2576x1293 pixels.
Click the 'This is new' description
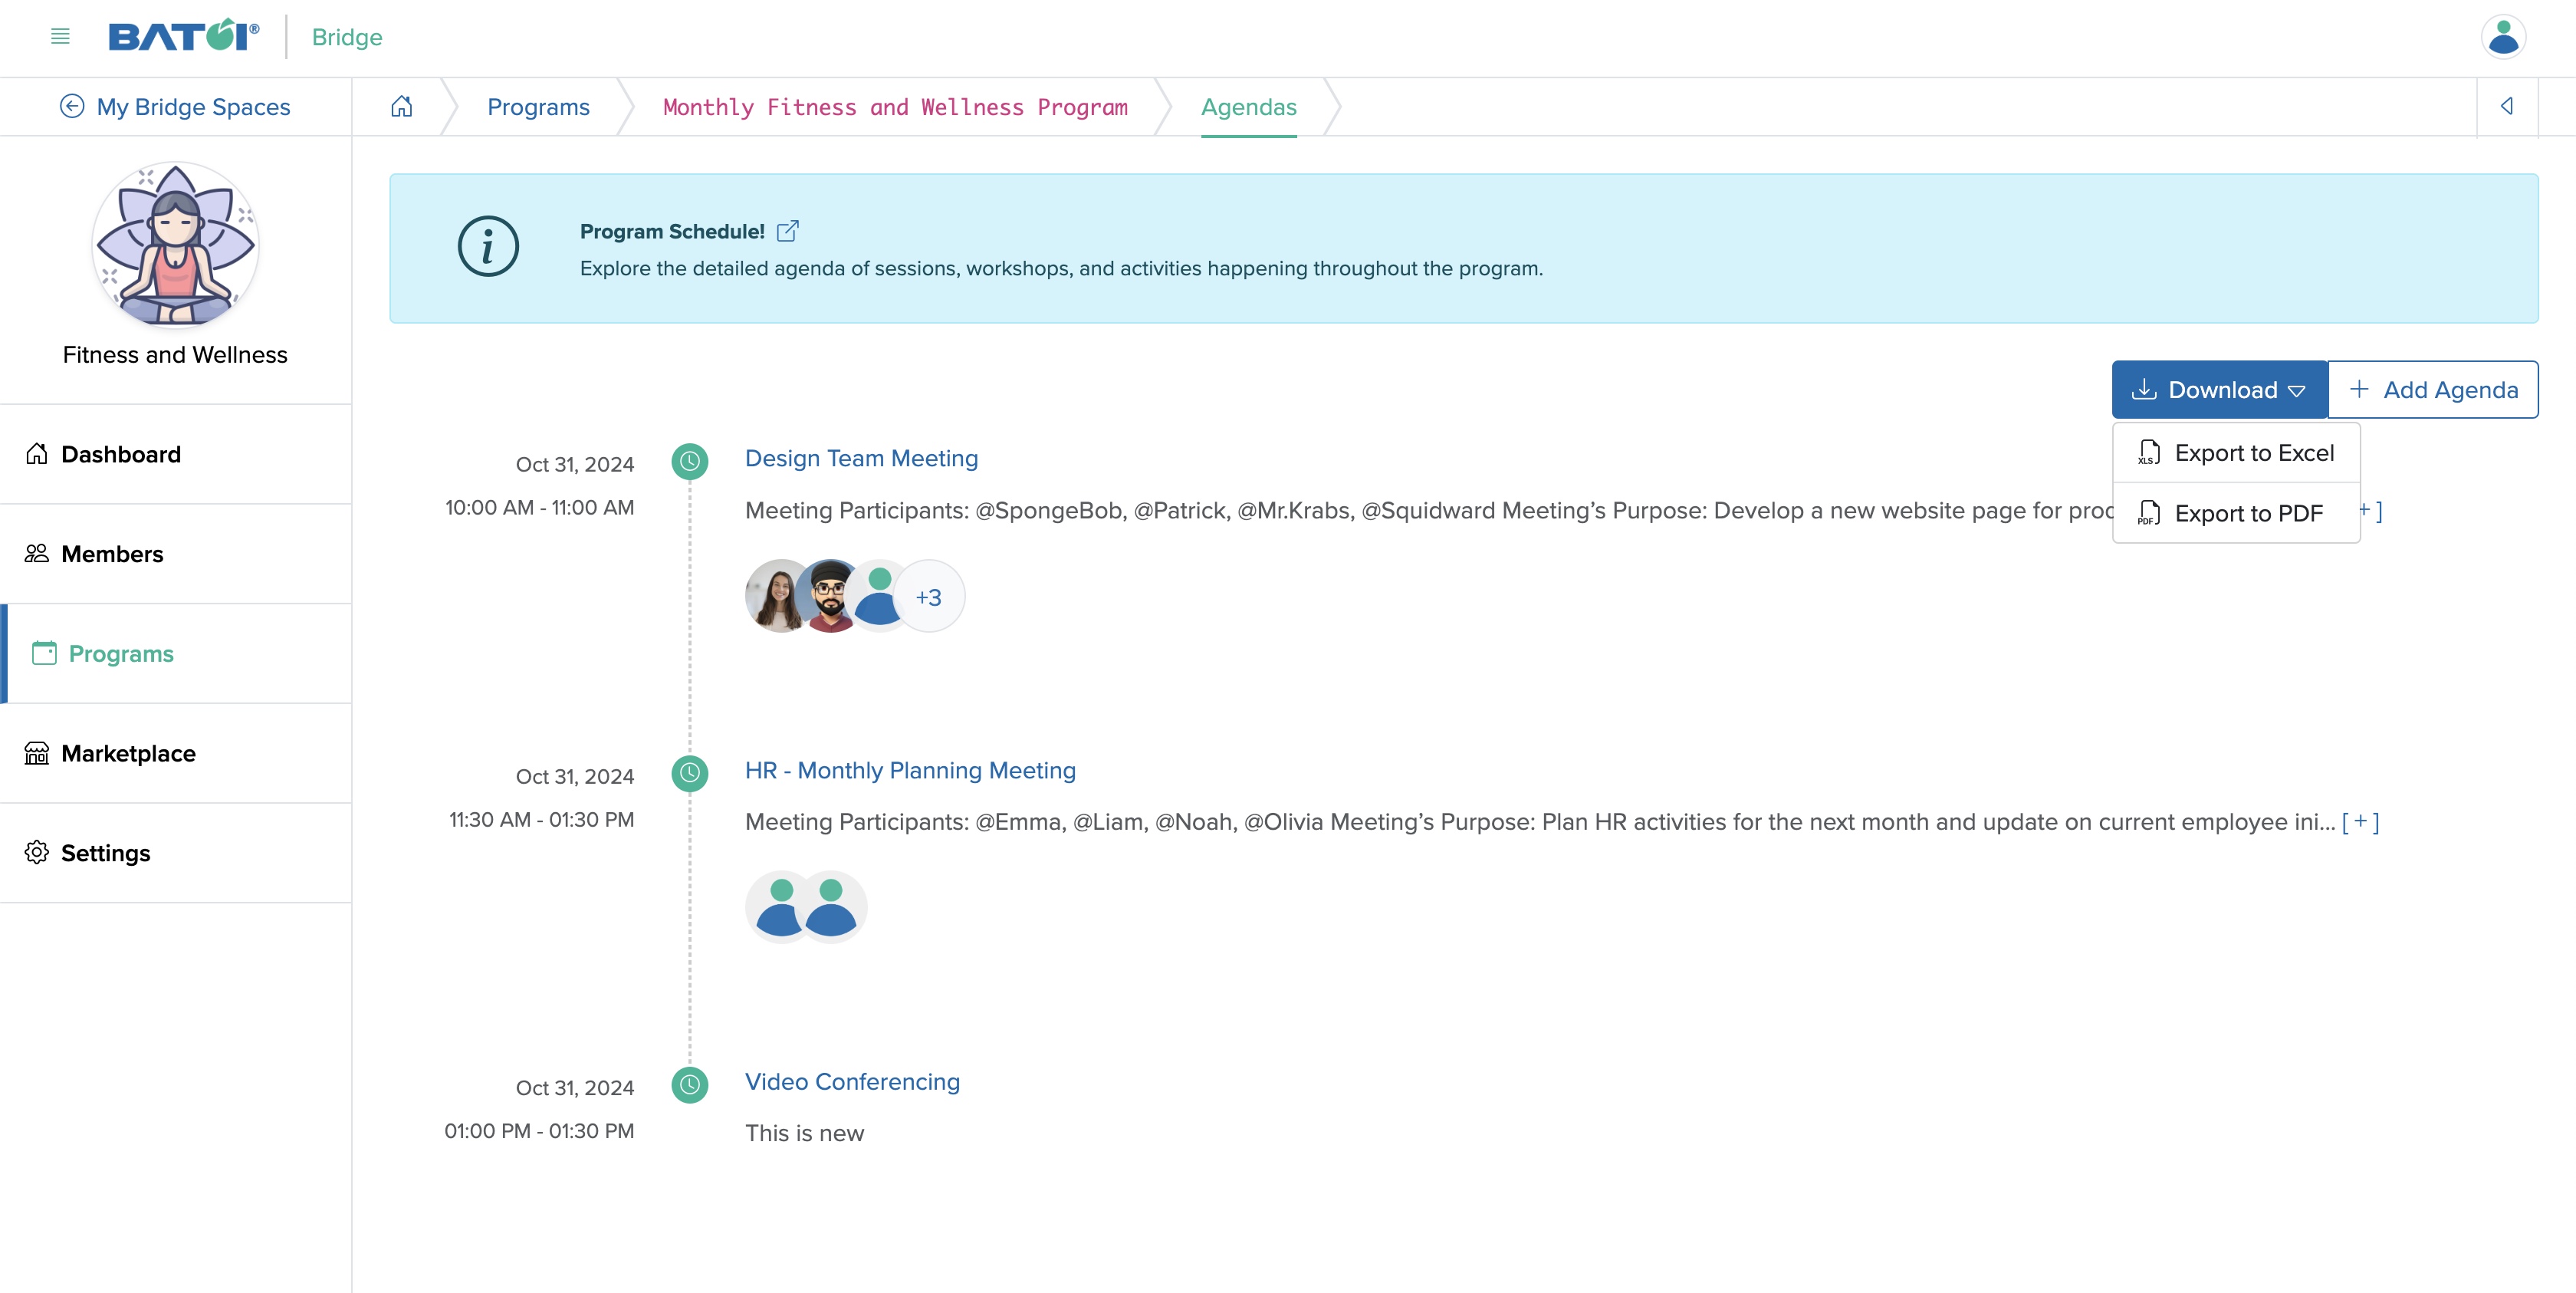804,1133
